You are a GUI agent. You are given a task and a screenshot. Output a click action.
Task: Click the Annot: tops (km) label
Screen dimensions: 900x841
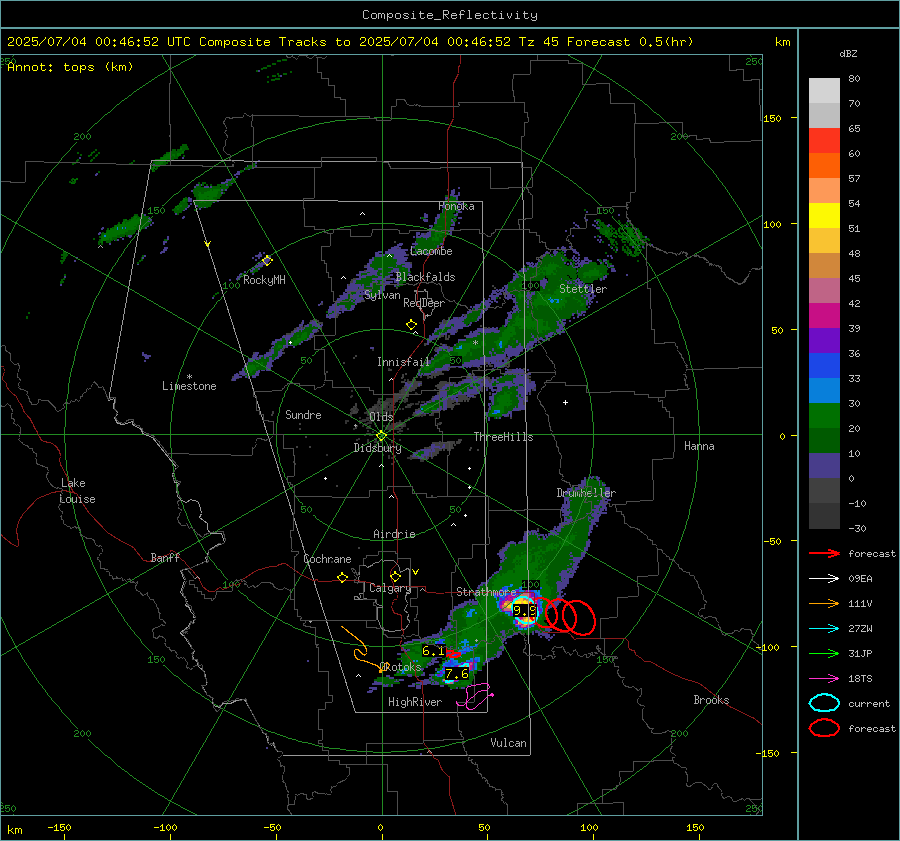70,67
